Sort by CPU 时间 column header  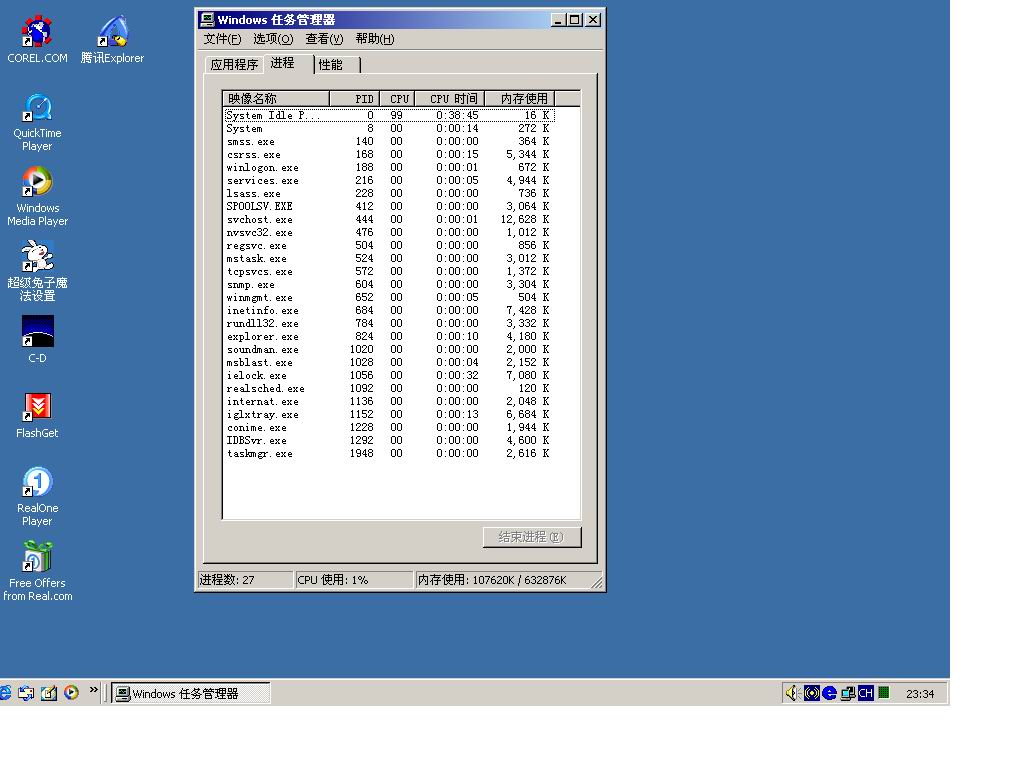[x=449, y=99]
